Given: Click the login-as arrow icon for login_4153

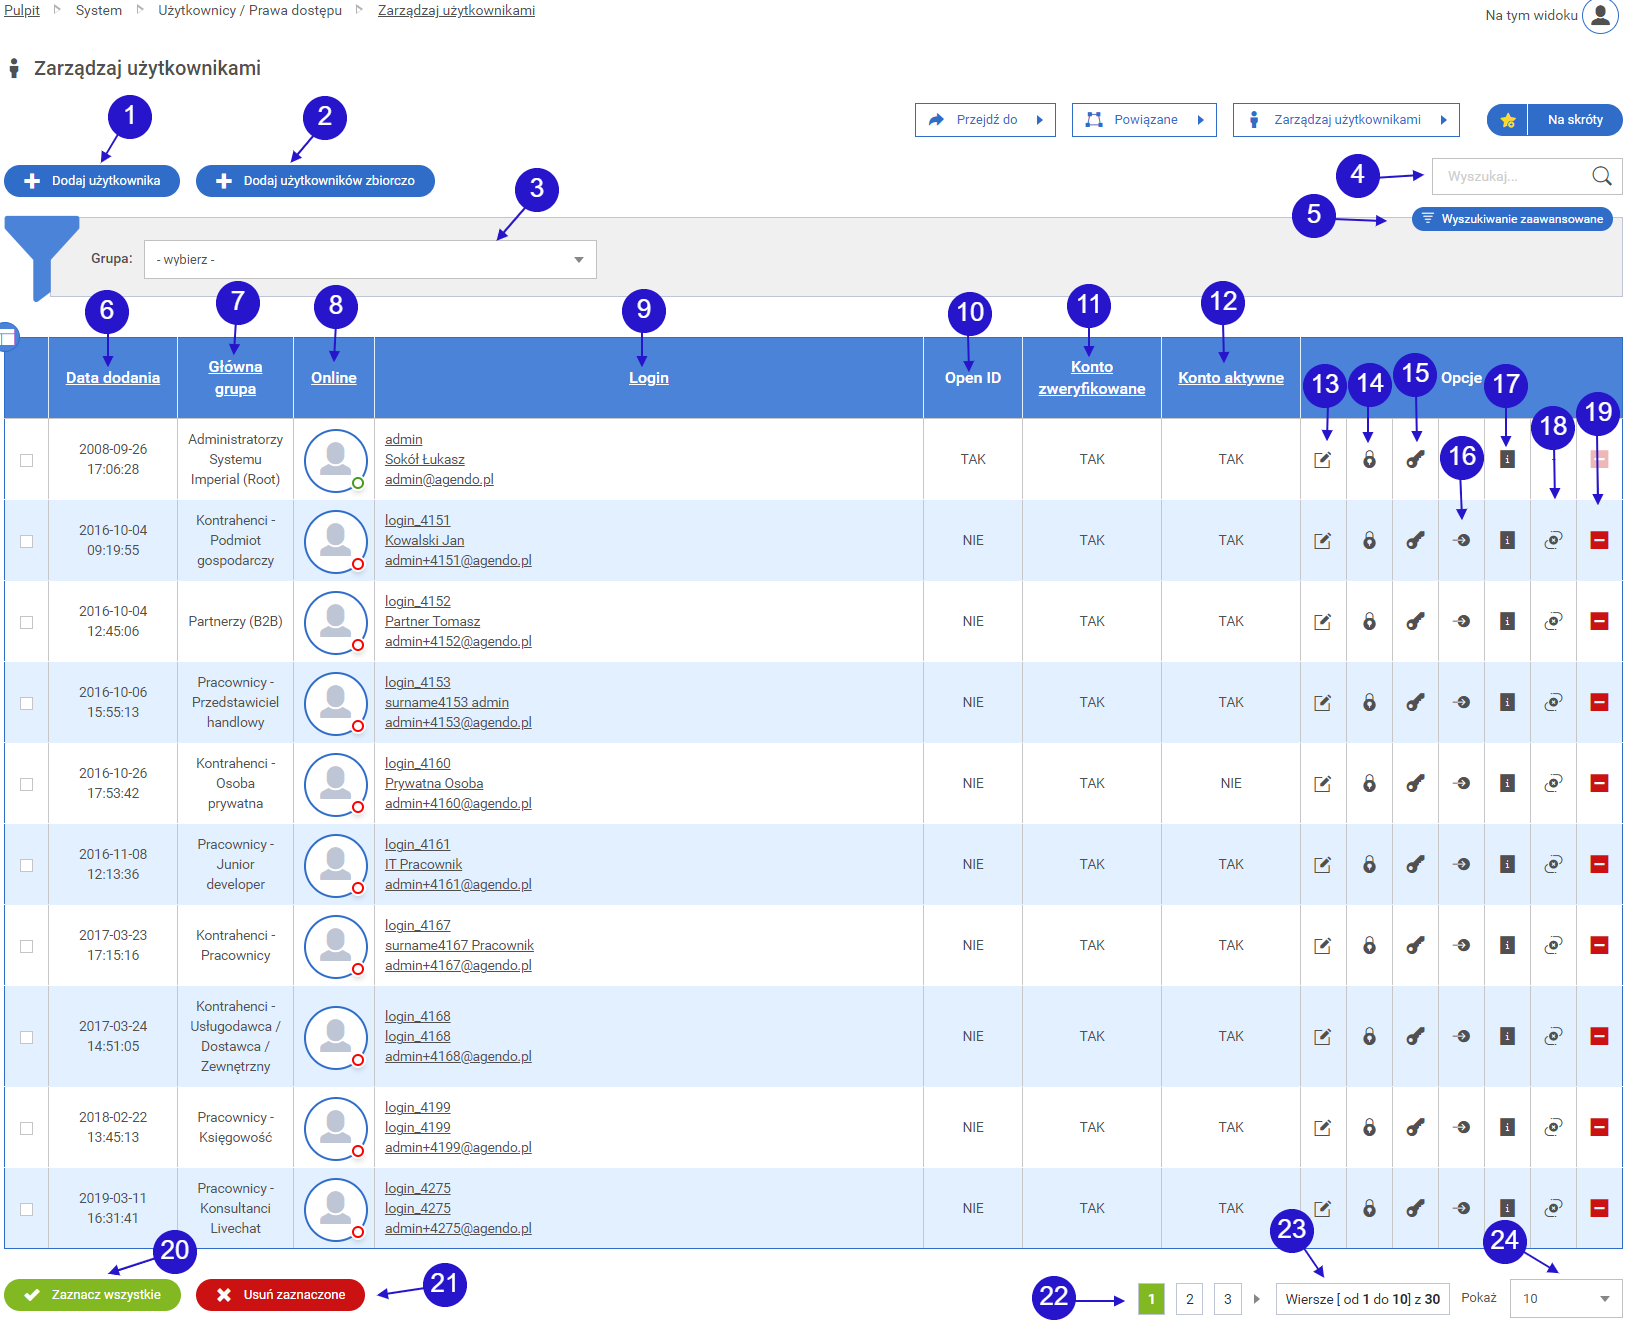Looking at the screenshot, I should [1462, 703].
